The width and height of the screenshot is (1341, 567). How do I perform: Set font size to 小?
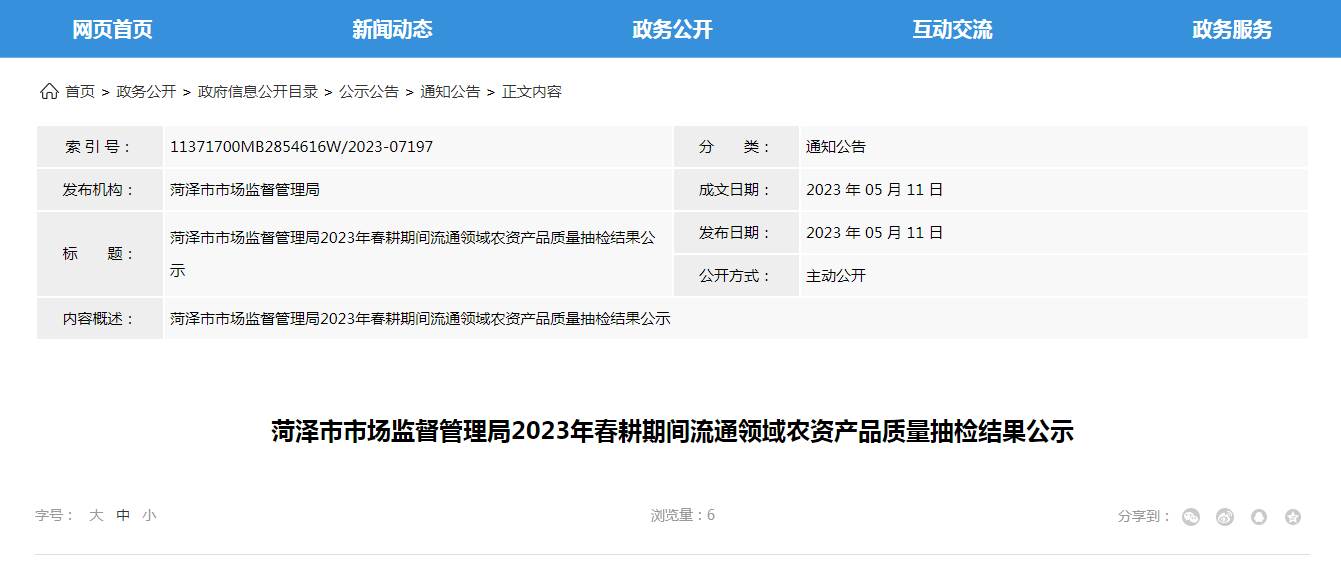(x=149, y=516)
